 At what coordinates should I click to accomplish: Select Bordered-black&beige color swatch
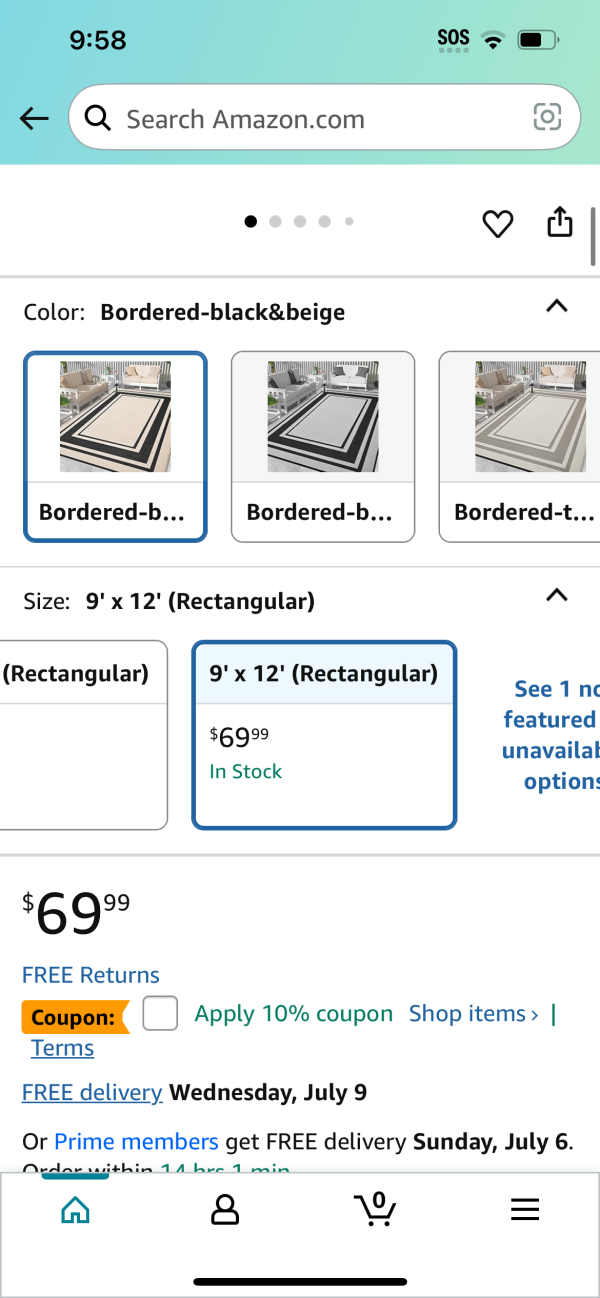(x=115, y=446)
